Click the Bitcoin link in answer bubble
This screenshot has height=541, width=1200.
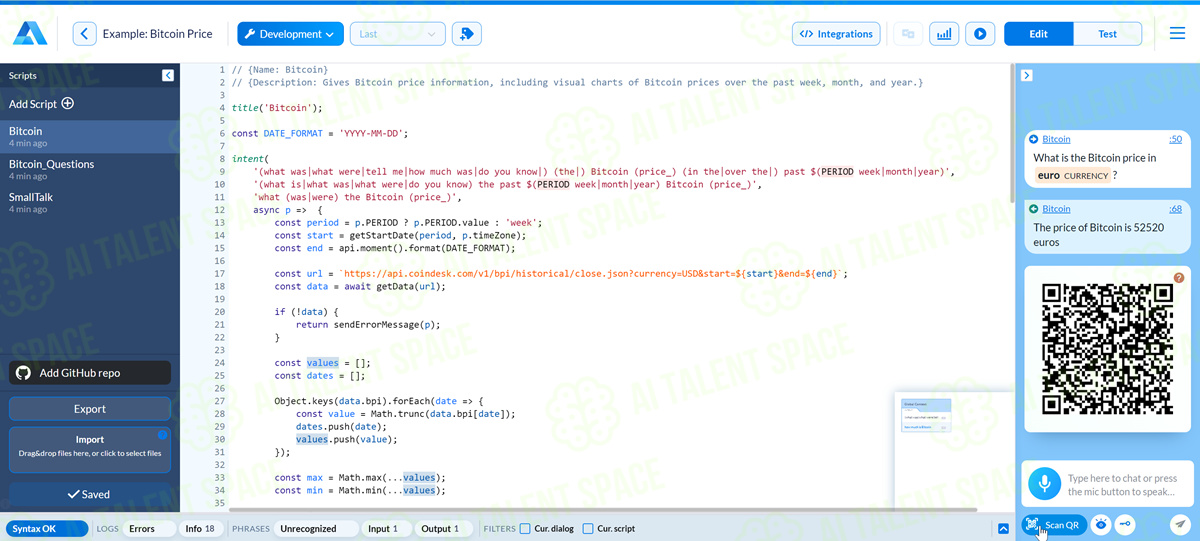(1056, 209)
